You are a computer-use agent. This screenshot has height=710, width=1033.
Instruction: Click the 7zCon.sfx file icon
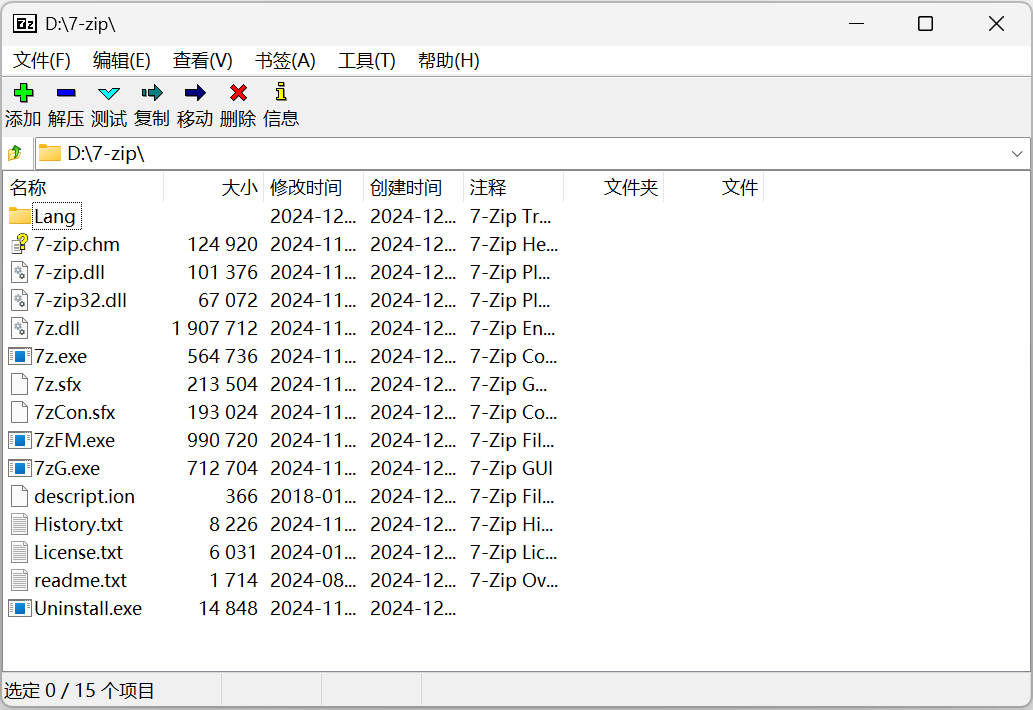20,412
